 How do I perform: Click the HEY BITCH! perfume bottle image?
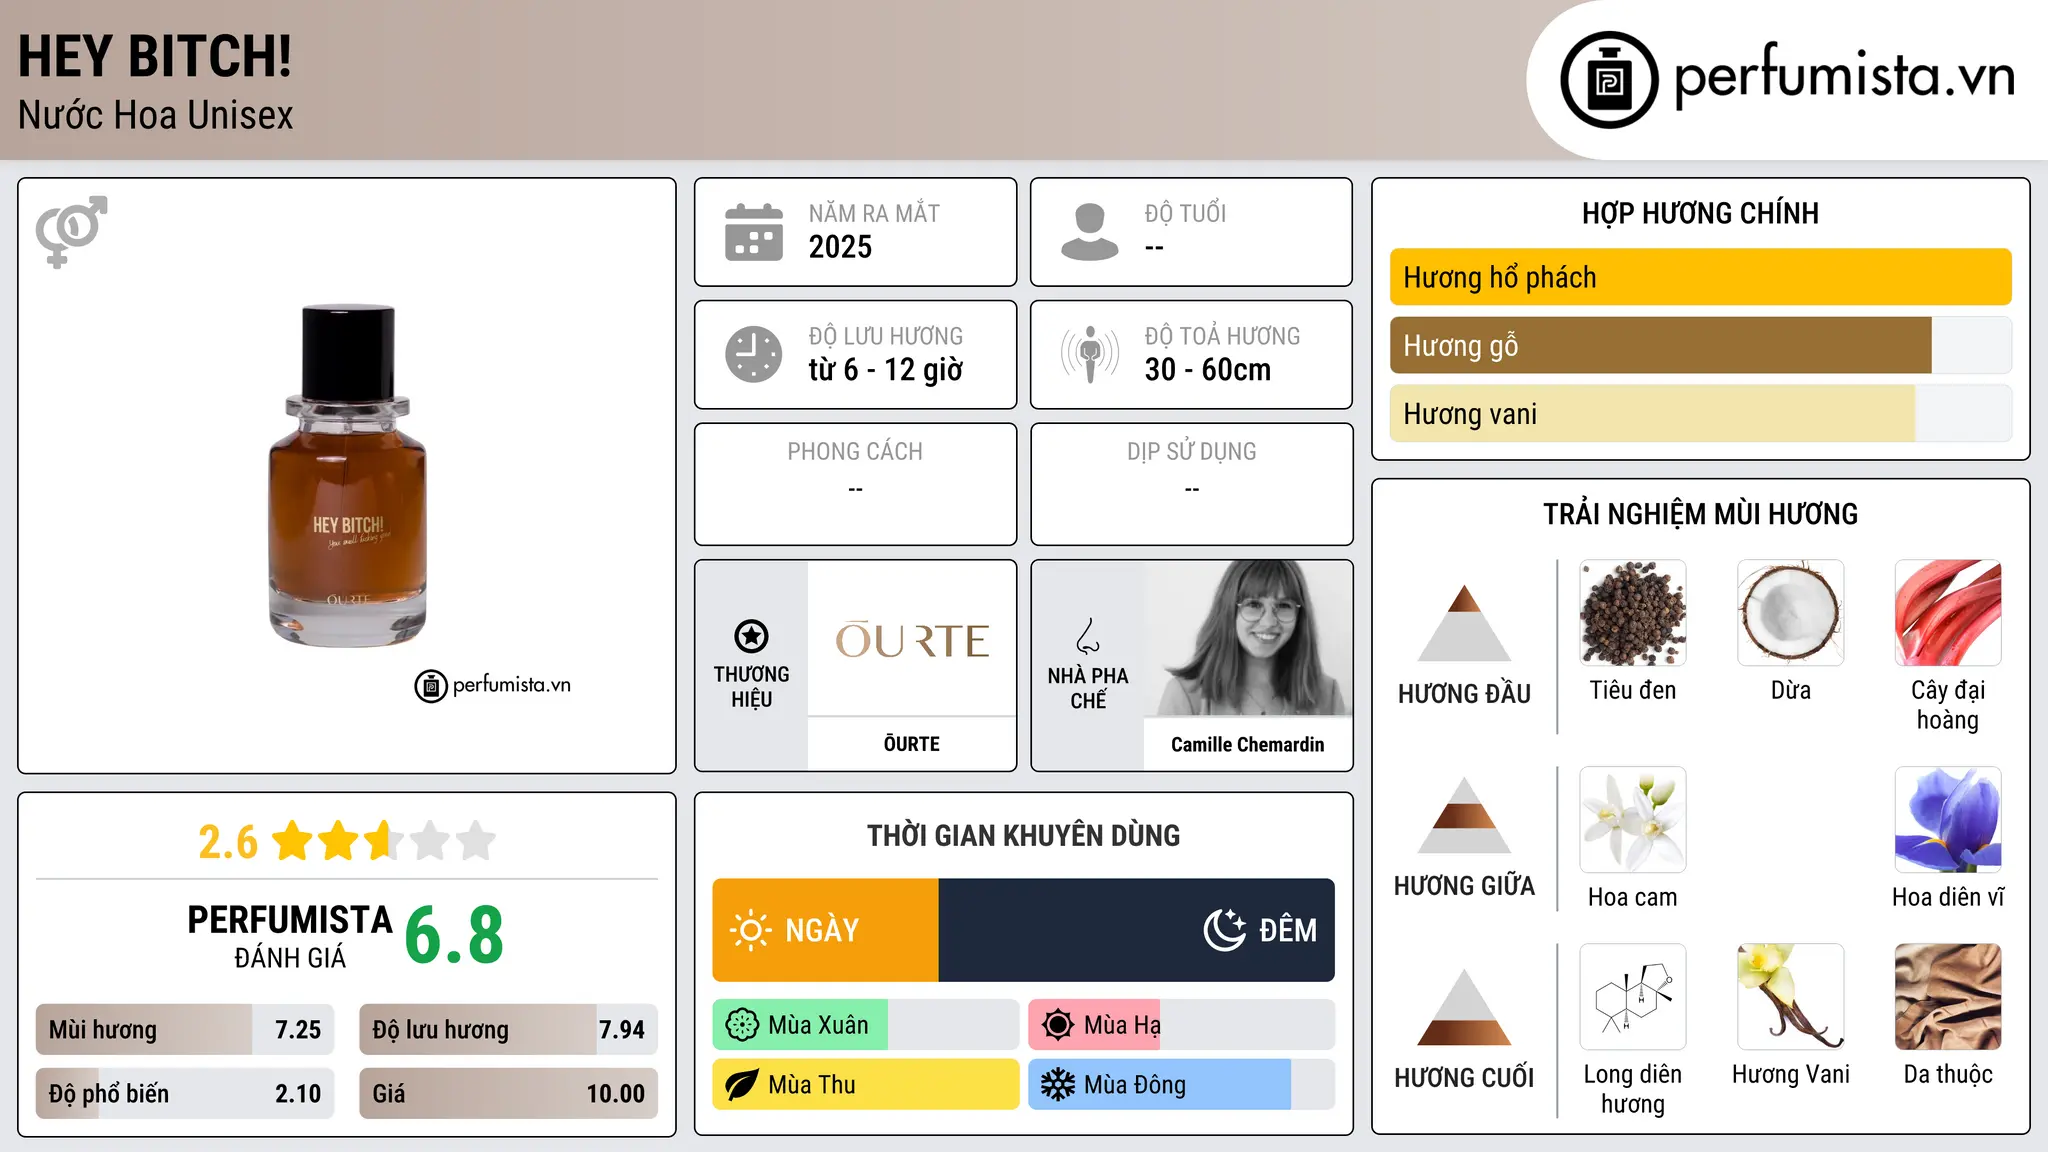point(348,476)
